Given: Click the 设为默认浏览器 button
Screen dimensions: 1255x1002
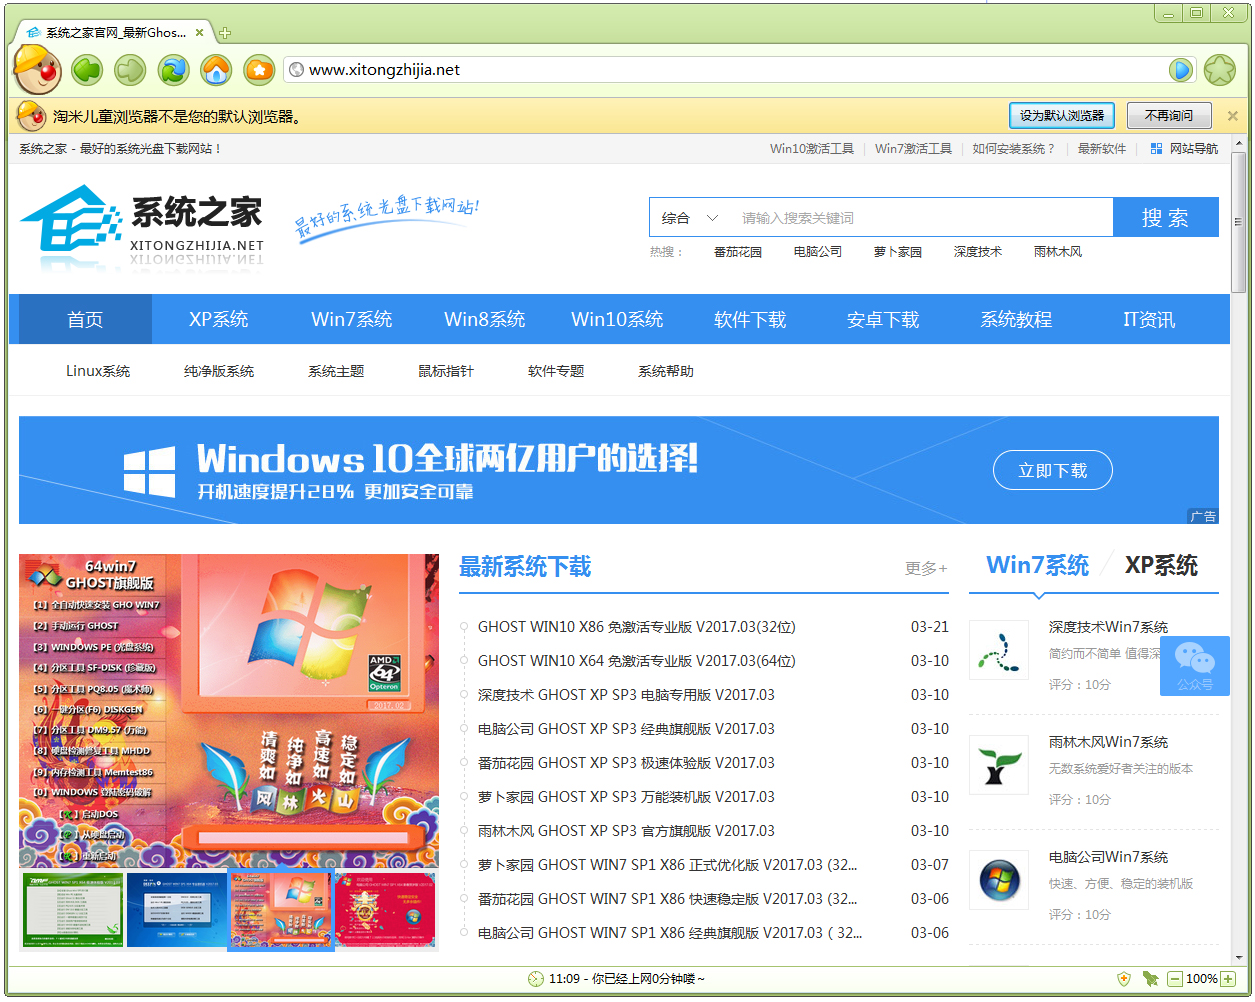Looking at the screenshot, I should coord(1062,115).
